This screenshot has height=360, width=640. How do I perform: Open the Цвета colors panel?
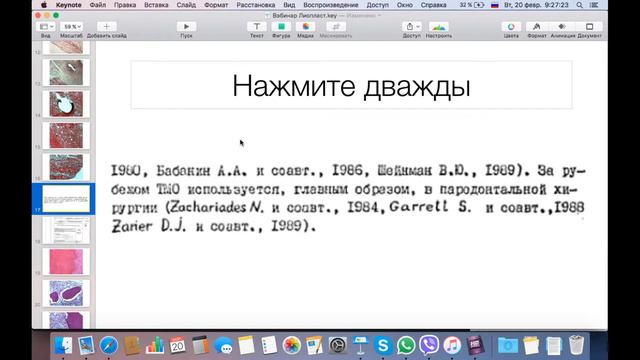point(511,27)
